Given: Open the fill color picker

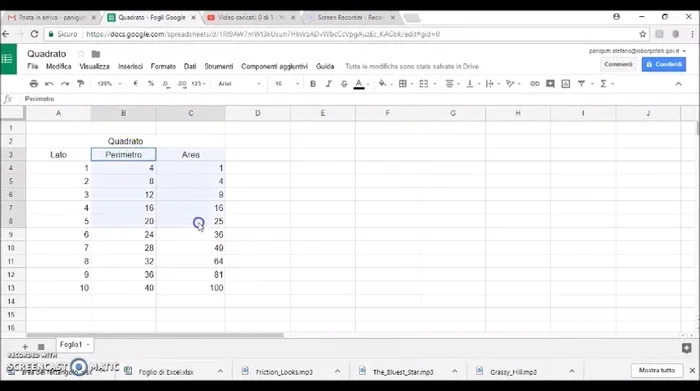Looking at the screenshot, I should (383, 83).
